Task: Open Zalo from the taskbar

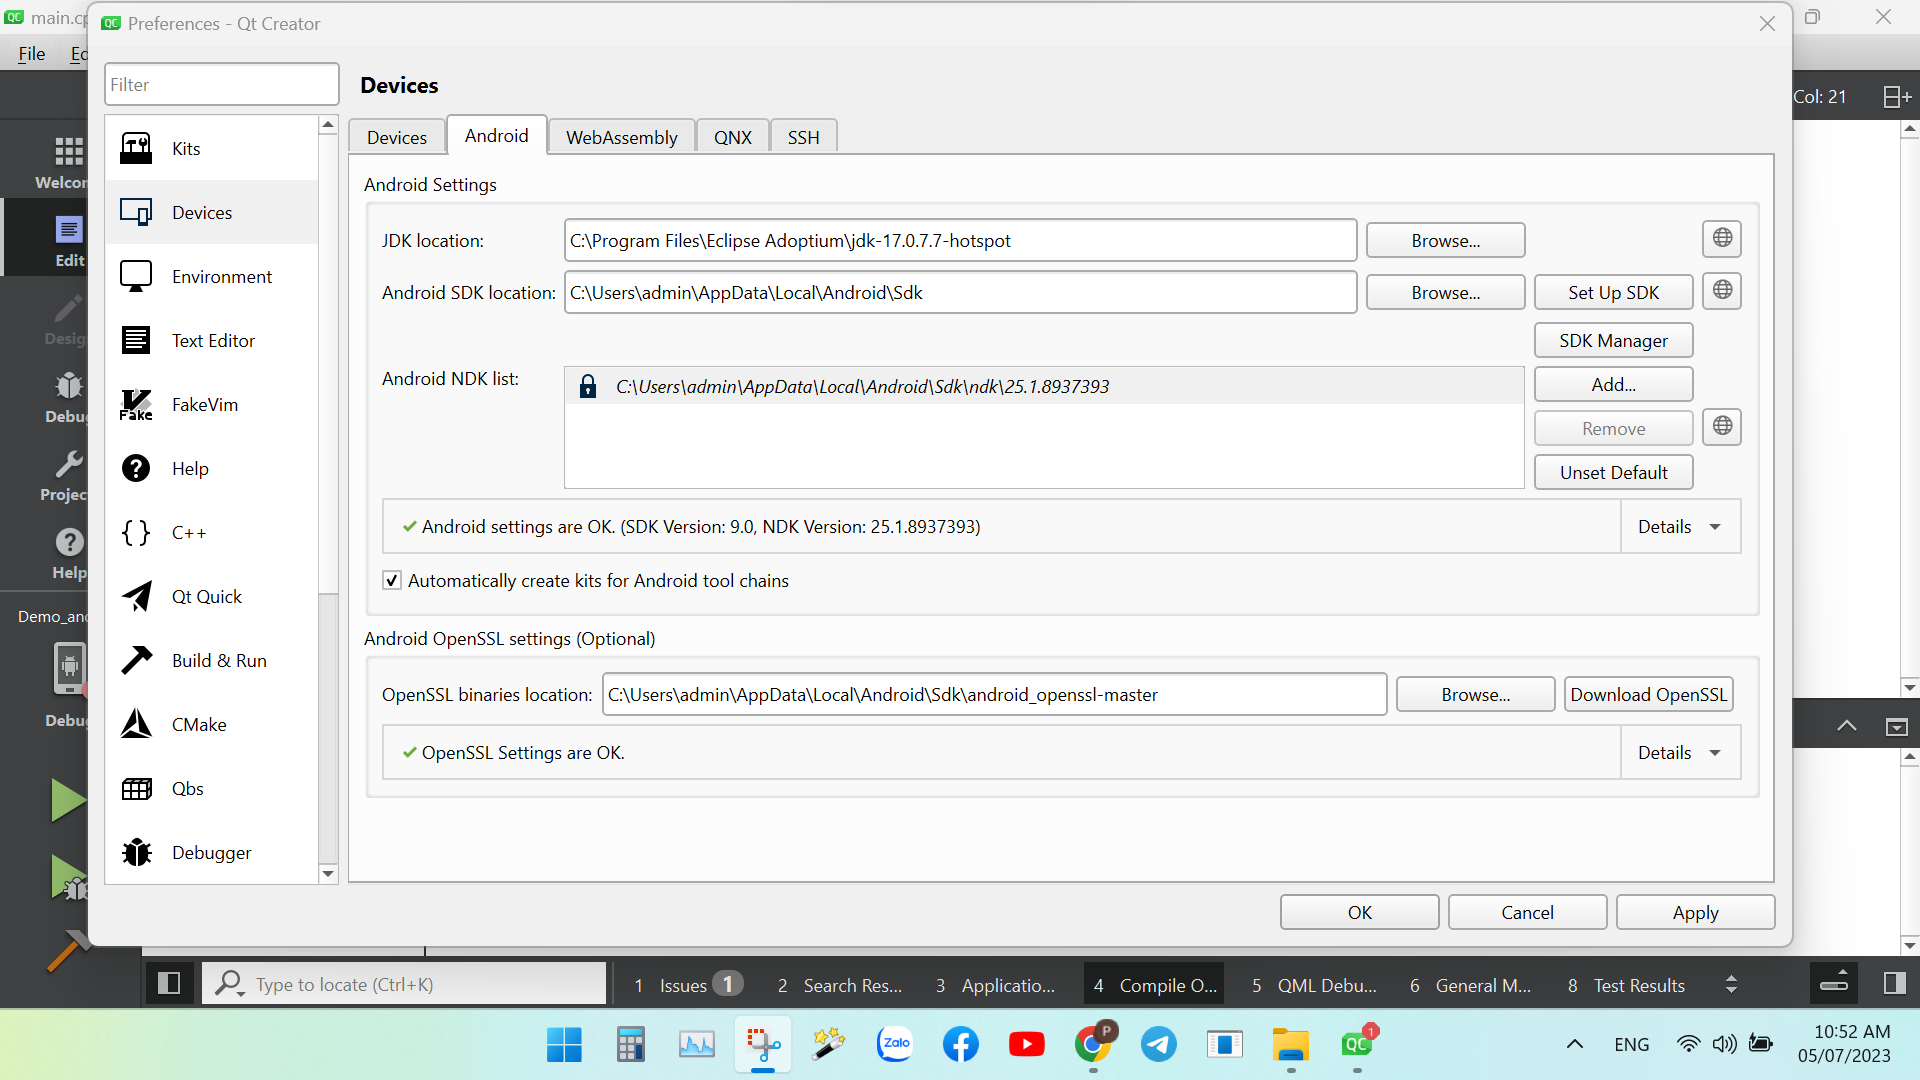Action: (x=894, y=1044)
